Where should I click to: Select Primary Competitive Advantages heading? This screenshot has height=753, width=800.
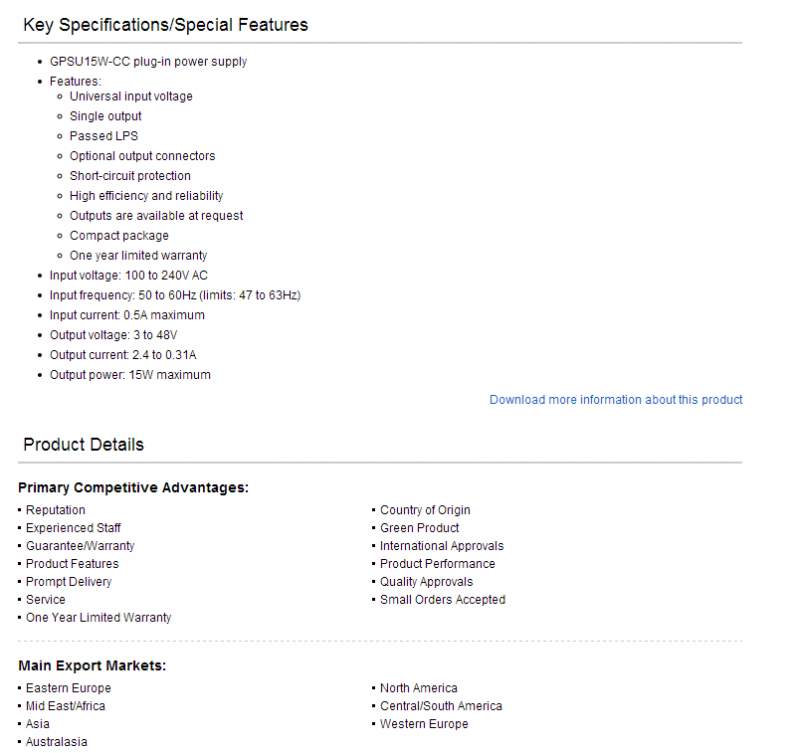(x=133, y=488)
